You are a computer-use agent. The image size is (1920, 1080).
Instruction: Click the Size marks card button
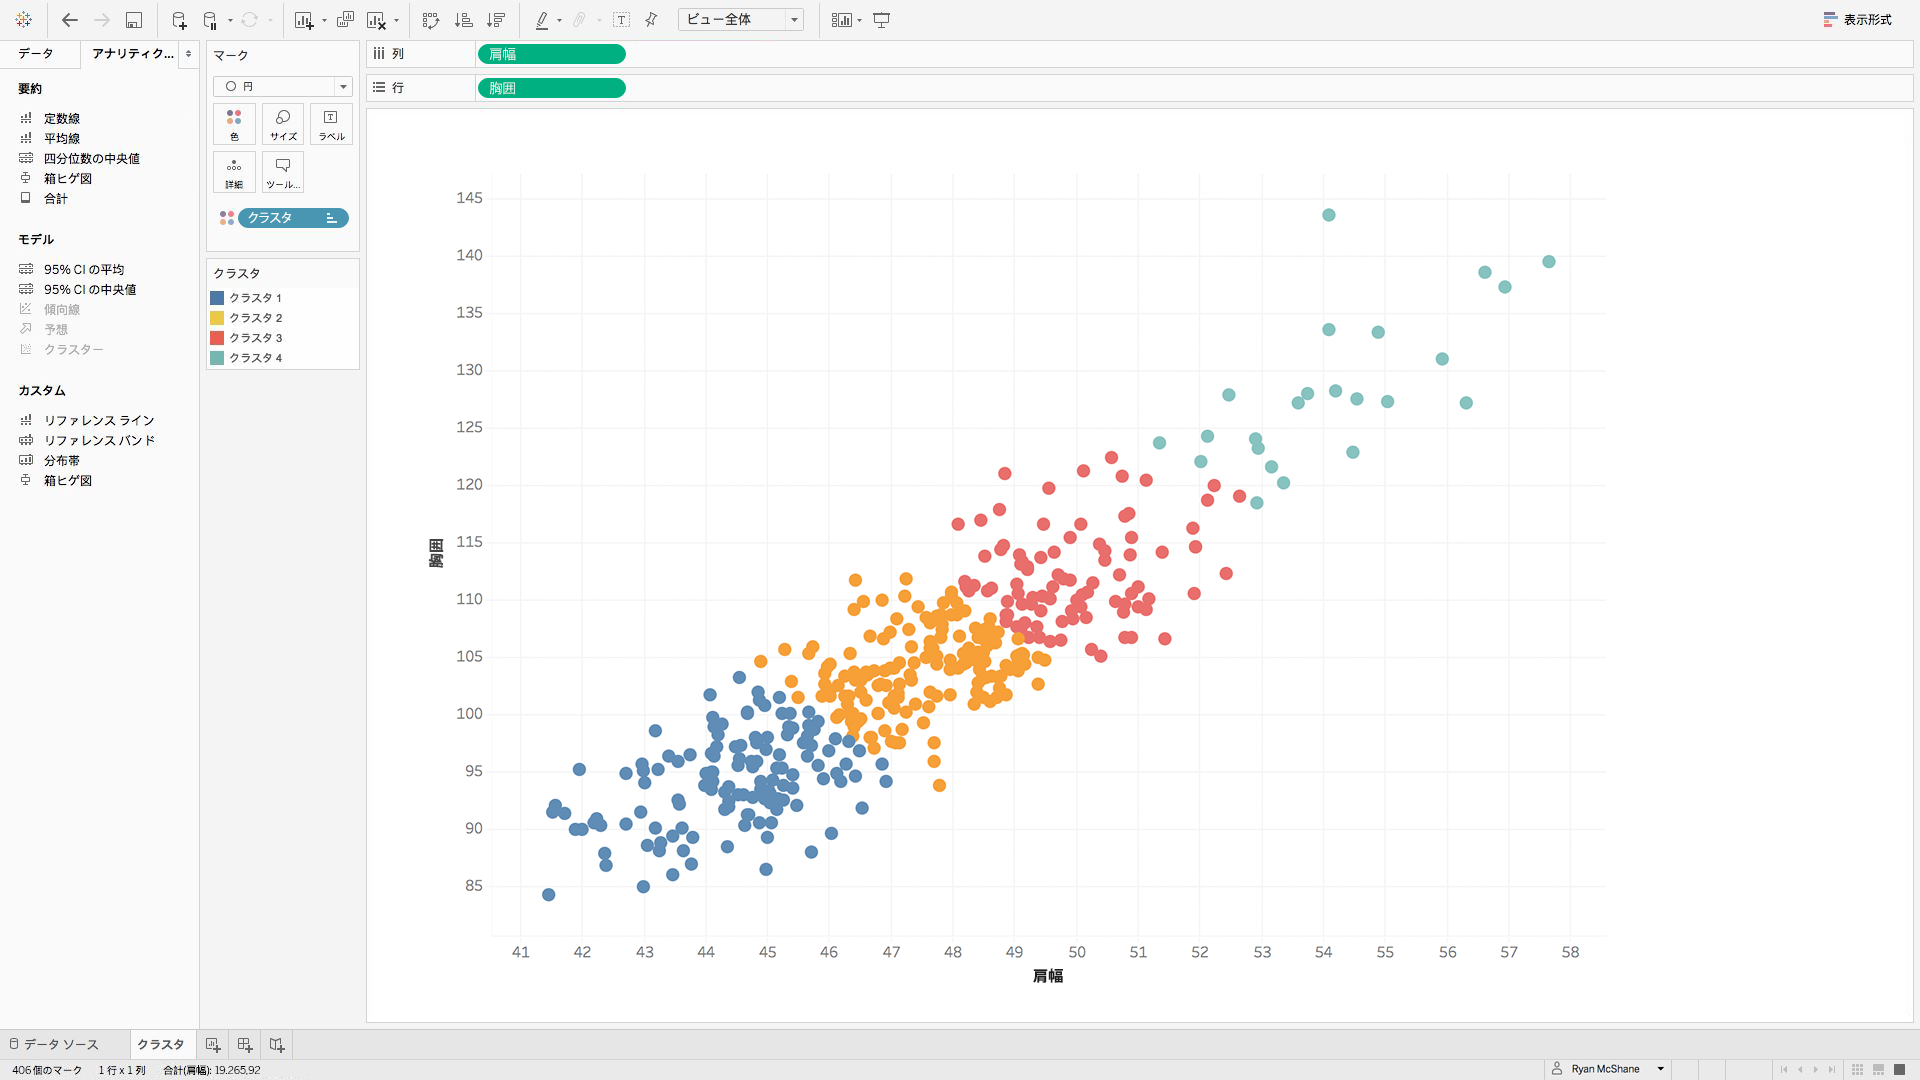click(x=283, y=124)
